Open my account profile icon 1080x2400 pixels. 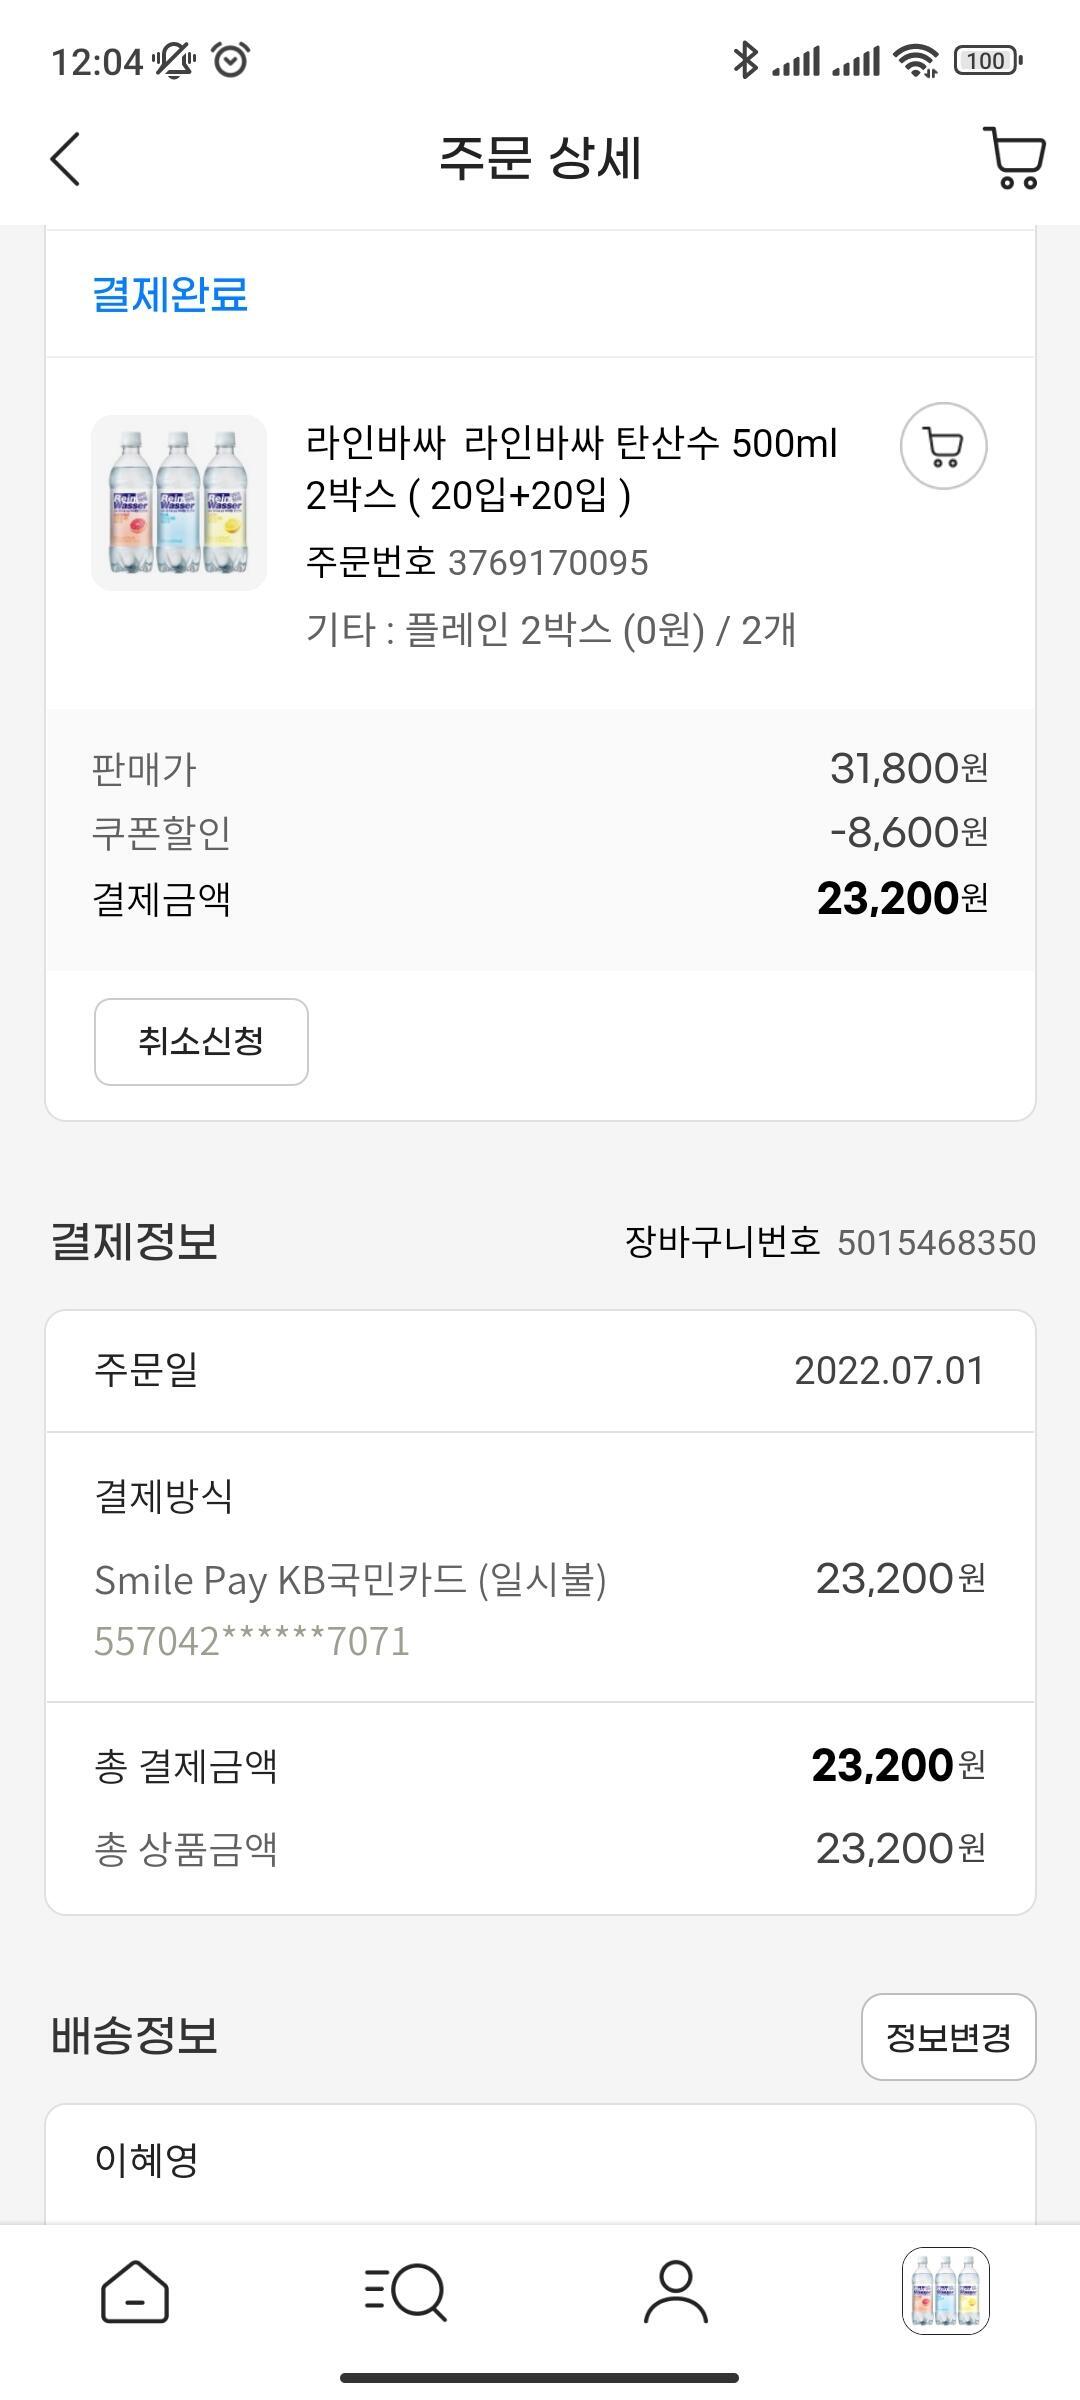676,2292
